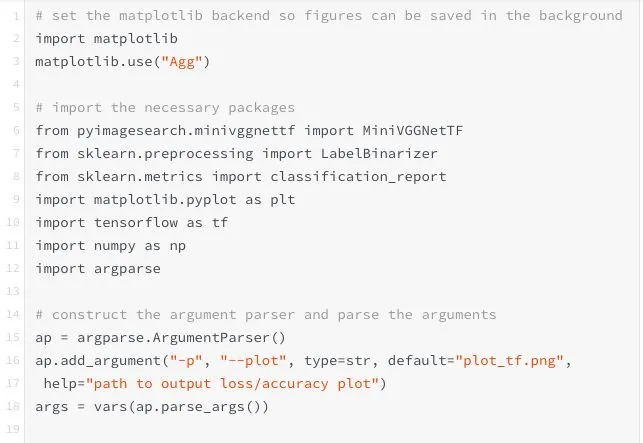Click the import matplotlib statement on line 2
This screenshot has height=443, width=643.
point(107,39)
